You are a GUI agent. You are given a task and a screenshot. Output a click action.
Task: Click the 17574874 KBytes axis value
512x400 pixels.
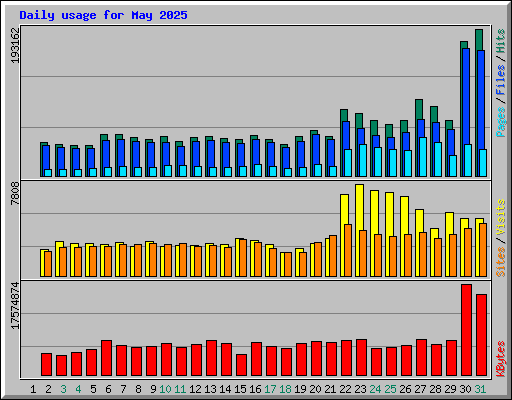point(15,305)
